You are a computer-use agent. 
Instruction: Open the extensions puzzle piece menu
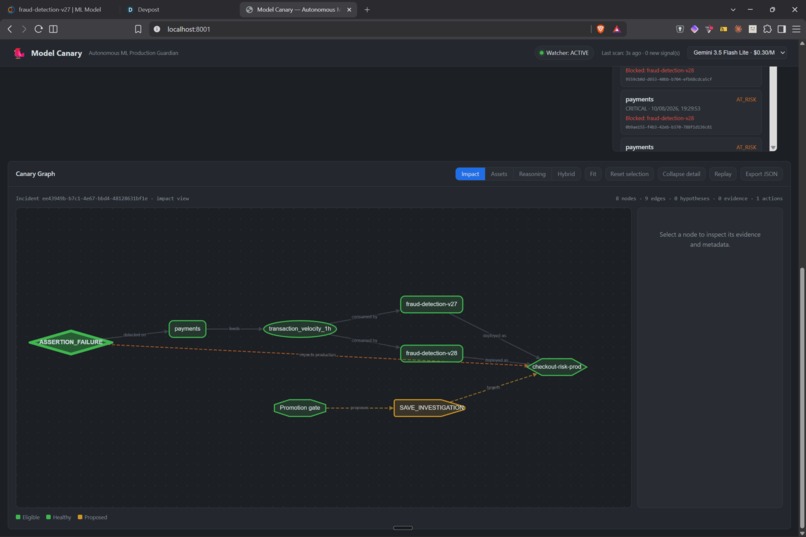click(767, 29)
